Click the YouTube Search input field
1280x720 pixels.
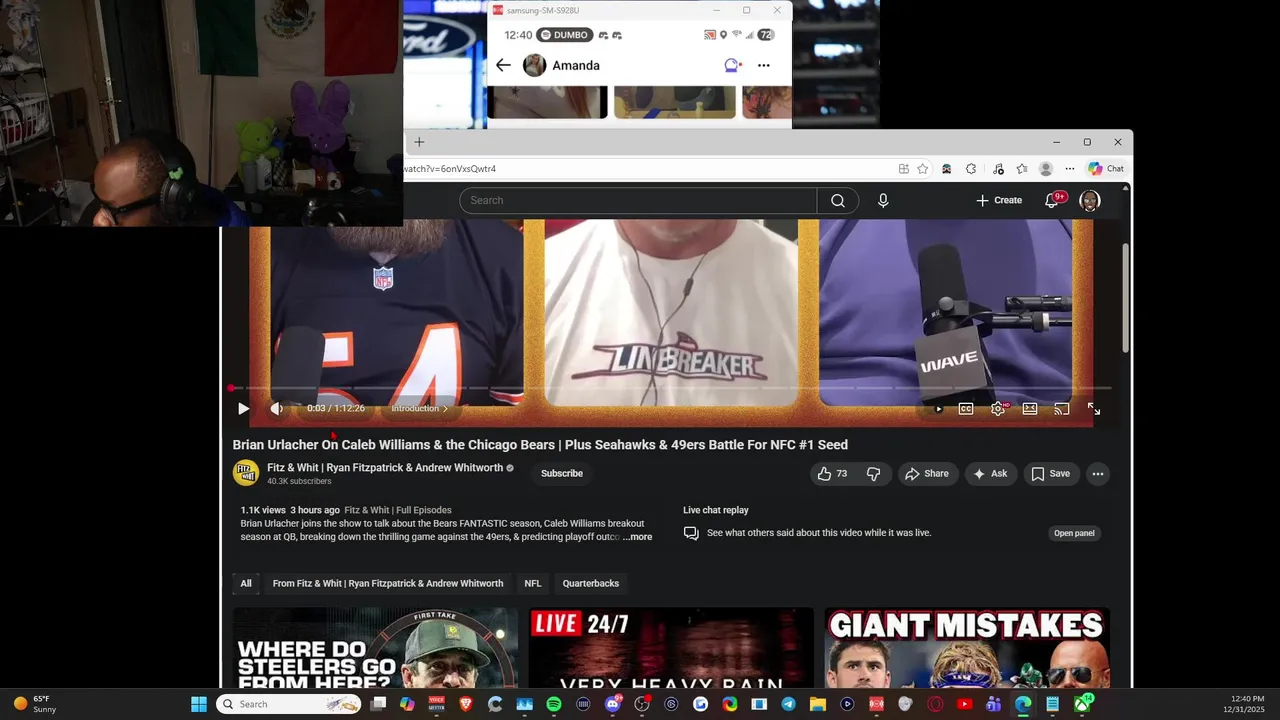(638, 200)
